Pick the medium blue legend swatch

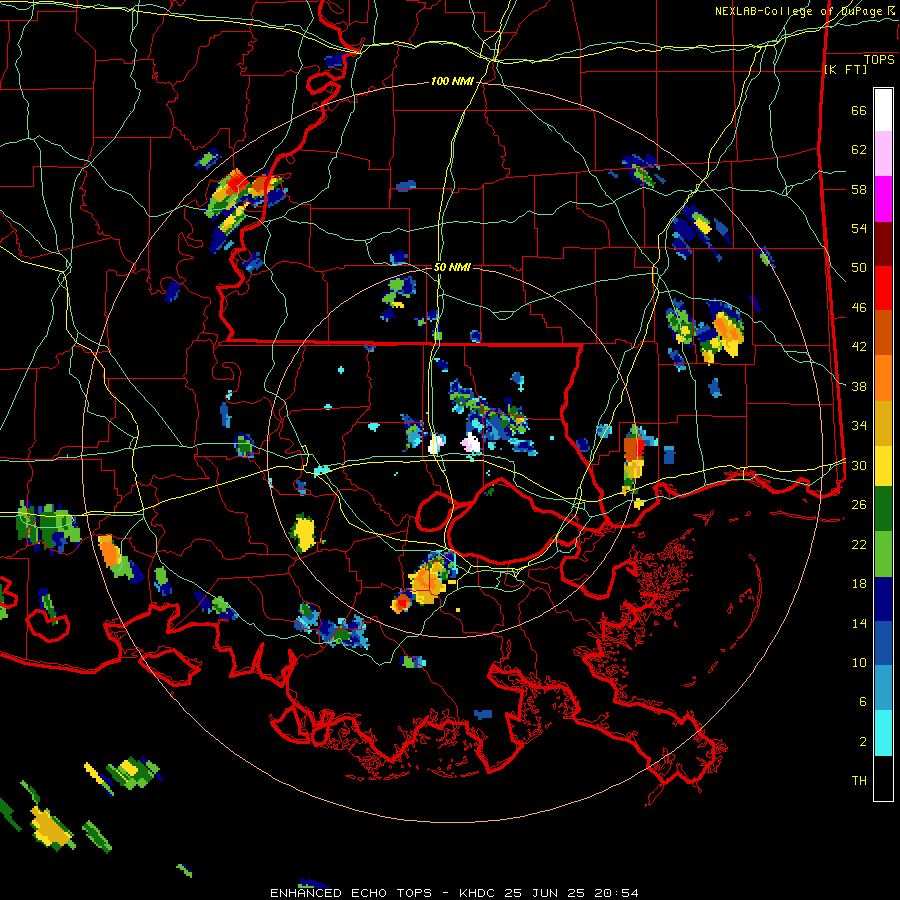click(x=883, y=643)
